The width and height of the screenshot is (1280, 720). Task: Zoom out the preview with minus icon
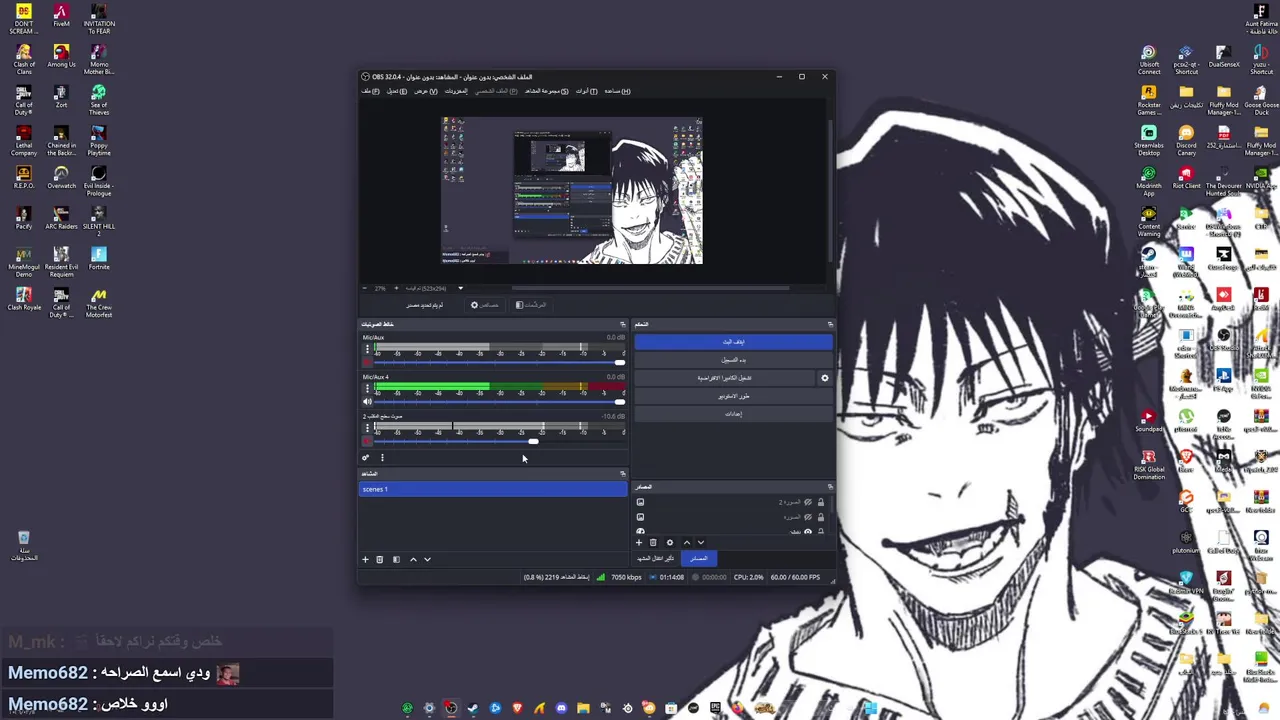click(x=366, y=288)
